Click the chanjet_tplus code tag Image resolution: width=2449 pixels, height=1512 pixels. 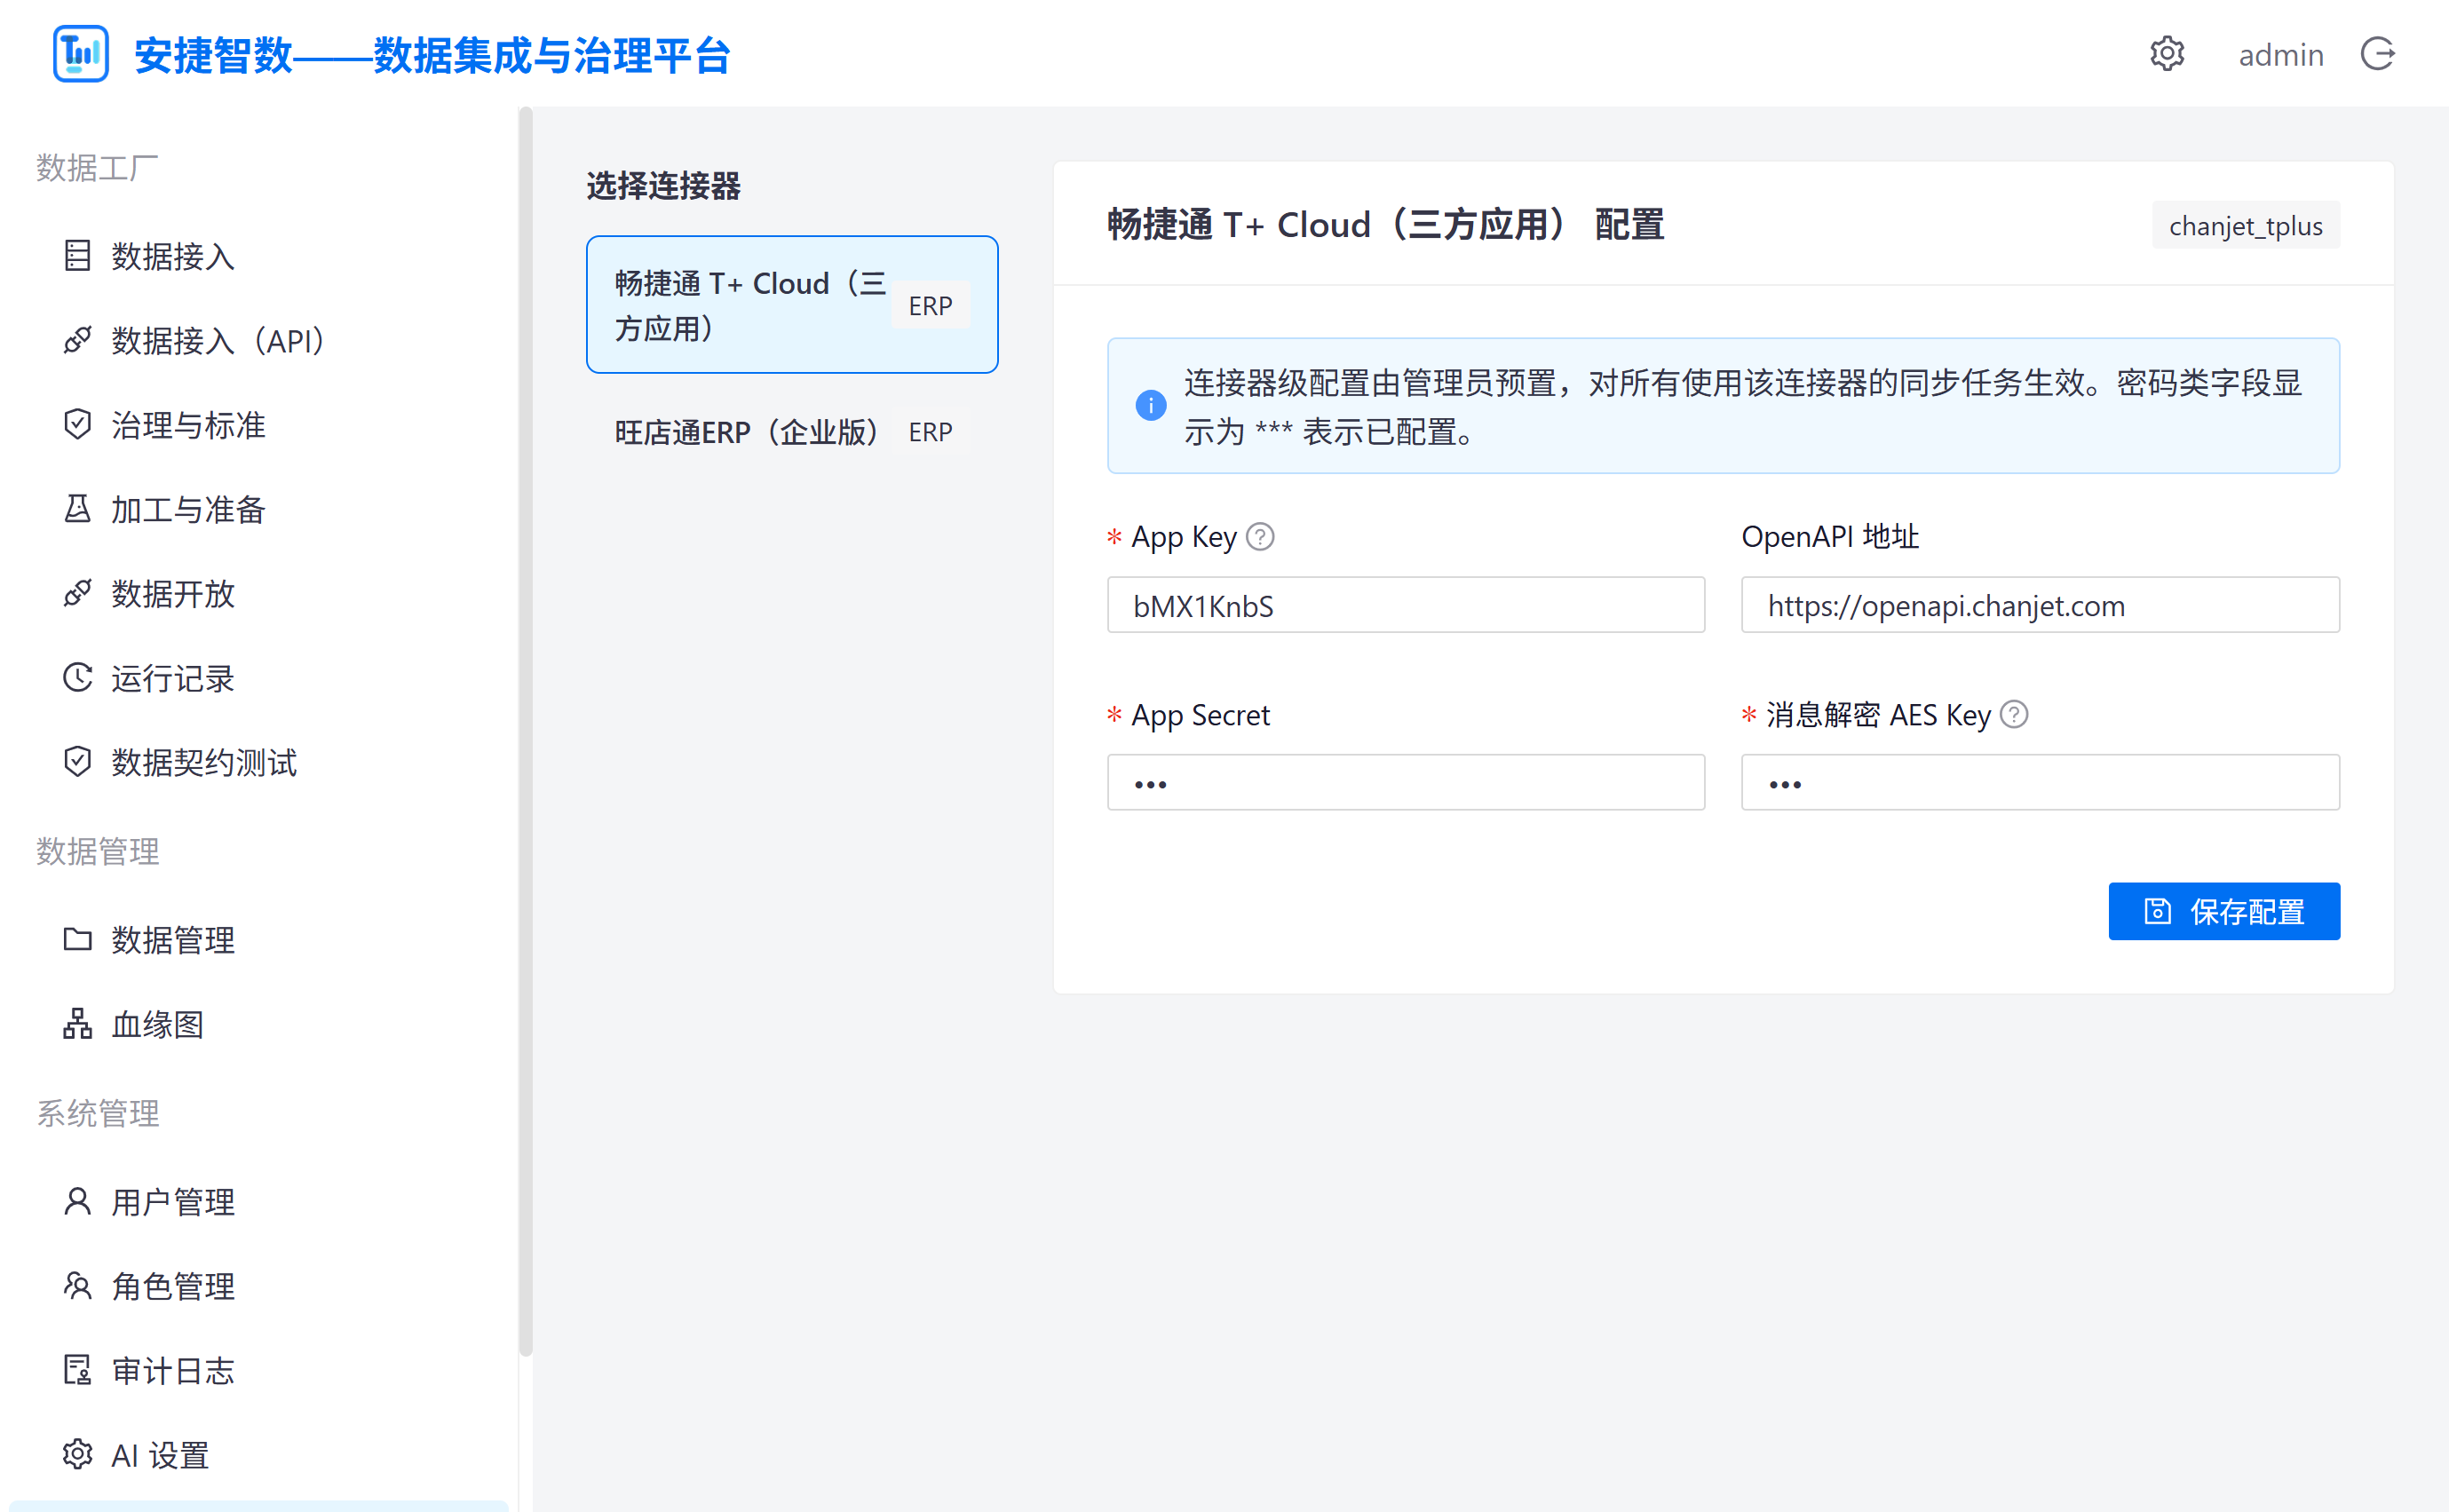2245,226
